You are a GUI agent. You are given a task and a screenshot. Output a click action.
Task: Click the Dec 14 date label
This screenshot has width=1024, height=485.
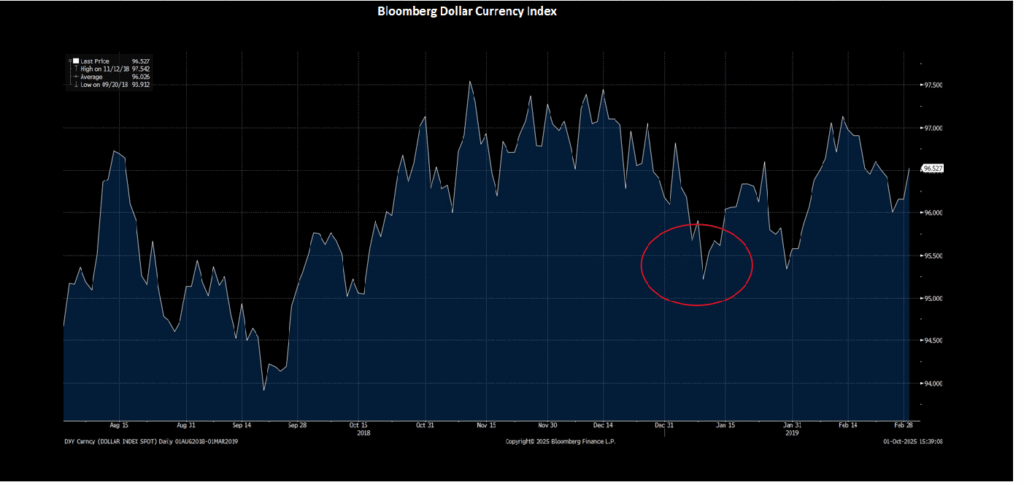tap(606, 423)
